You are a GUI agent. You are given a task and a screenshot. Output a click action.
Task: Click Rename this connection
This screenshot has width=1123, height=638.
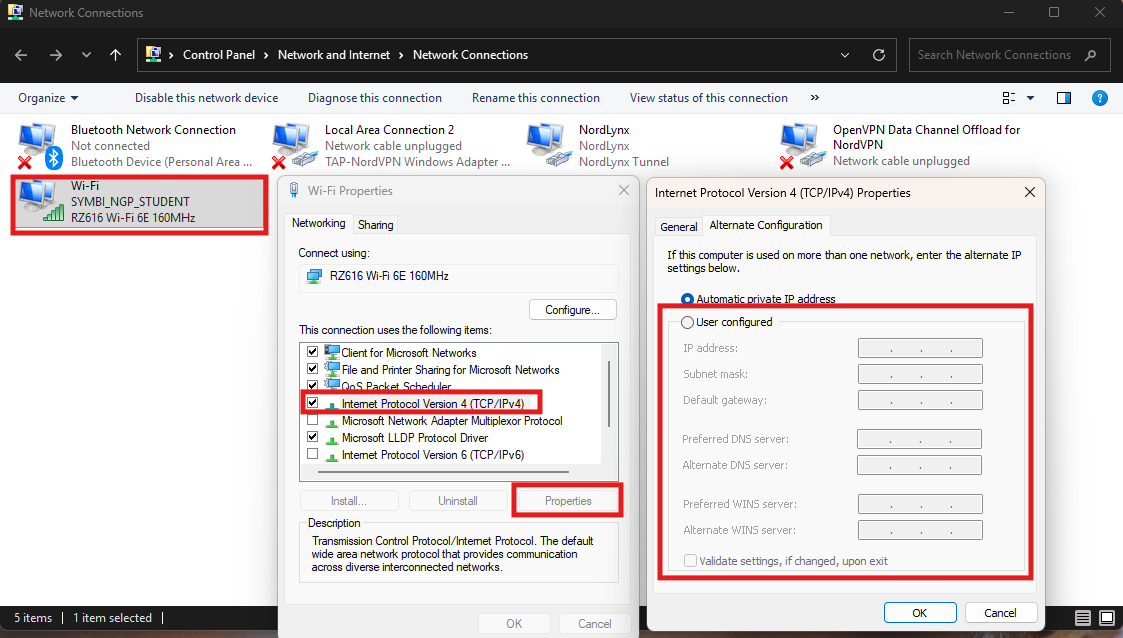(x=536, y=98)
